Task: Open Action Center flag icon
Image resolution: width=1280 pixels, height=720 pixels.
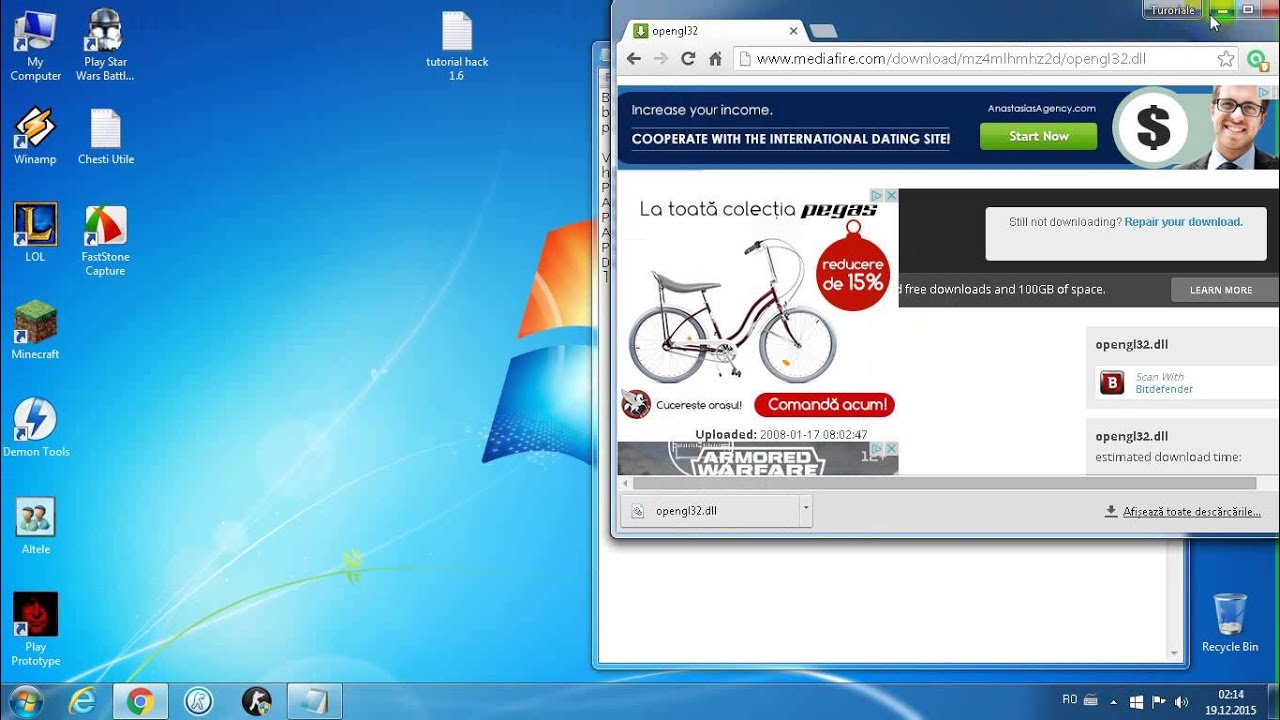Action: click(1159, 701)
